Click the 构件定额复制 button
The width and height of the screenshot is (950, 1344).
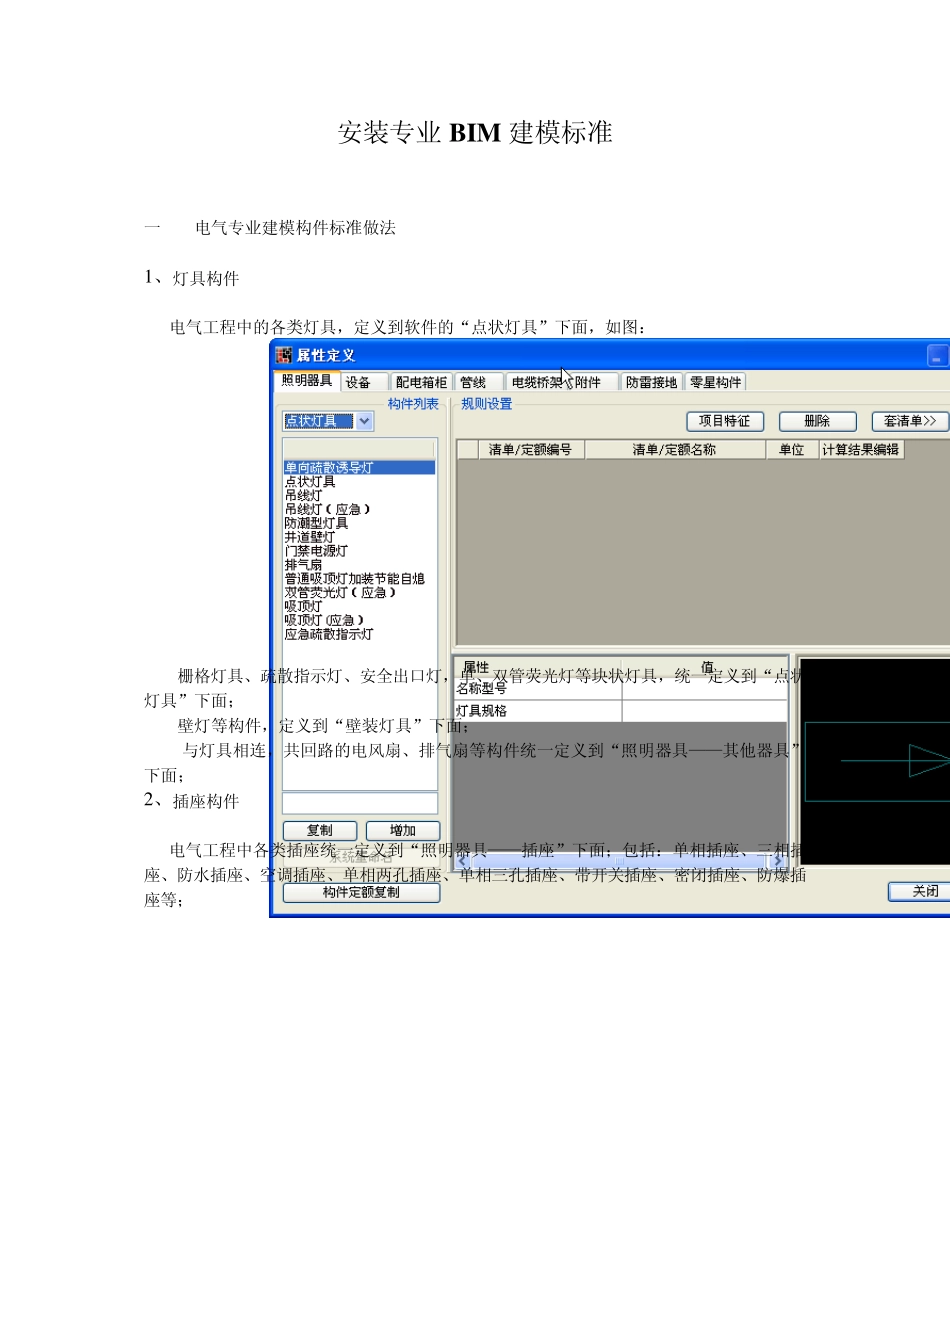pyautogui.click(x=361, y=892)
